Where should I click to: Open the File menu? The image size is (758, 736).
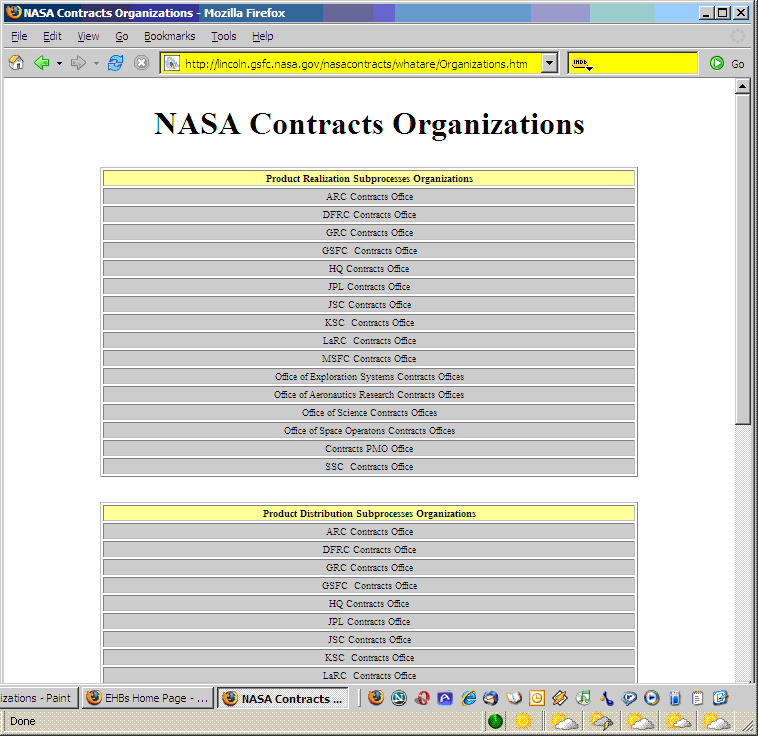click(19, 36)
